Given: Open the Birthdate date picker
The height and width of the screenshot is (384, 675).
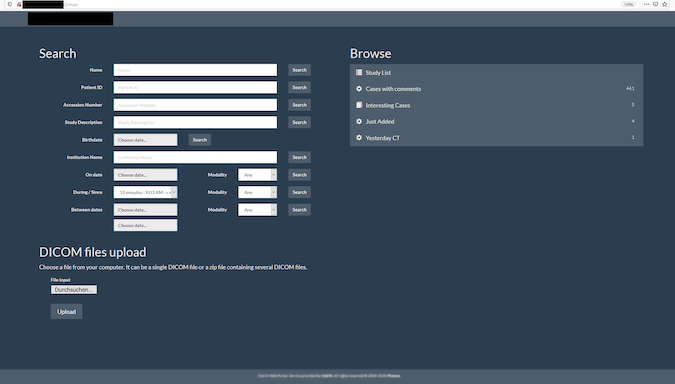Looking at the screenshot, I should pyautogui.click(x=146, y=140).
